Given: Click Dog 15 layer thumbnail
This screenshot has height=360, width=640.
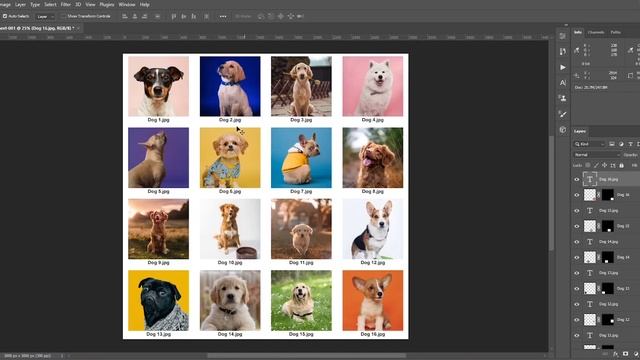Looking at the screenshot, I should tap(590, 226).
